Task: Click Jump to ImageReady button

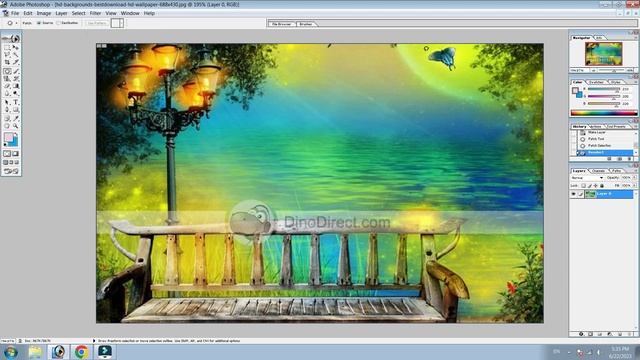Action: coord(11,171)
